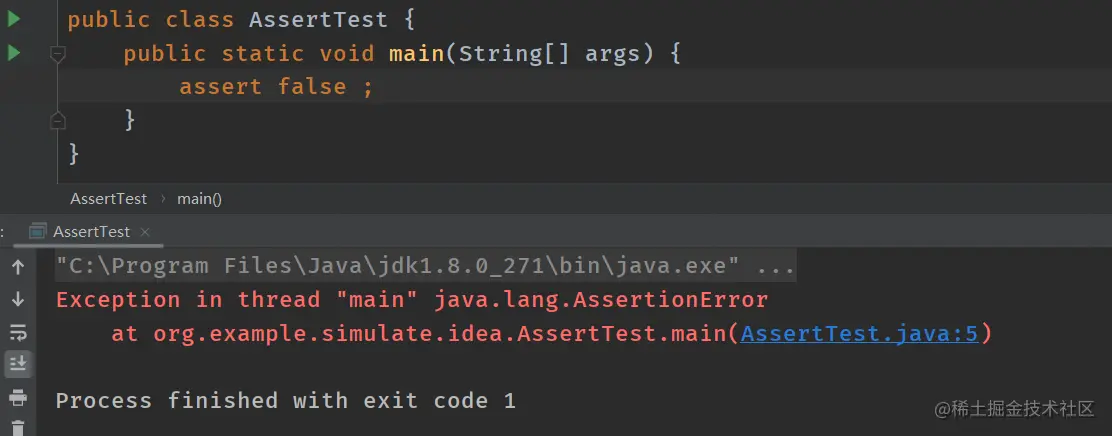The height and width of the screenshot is (436, 1112).
Task: Click the fold marker at the method's closing brace
Action: click(58, 120)
